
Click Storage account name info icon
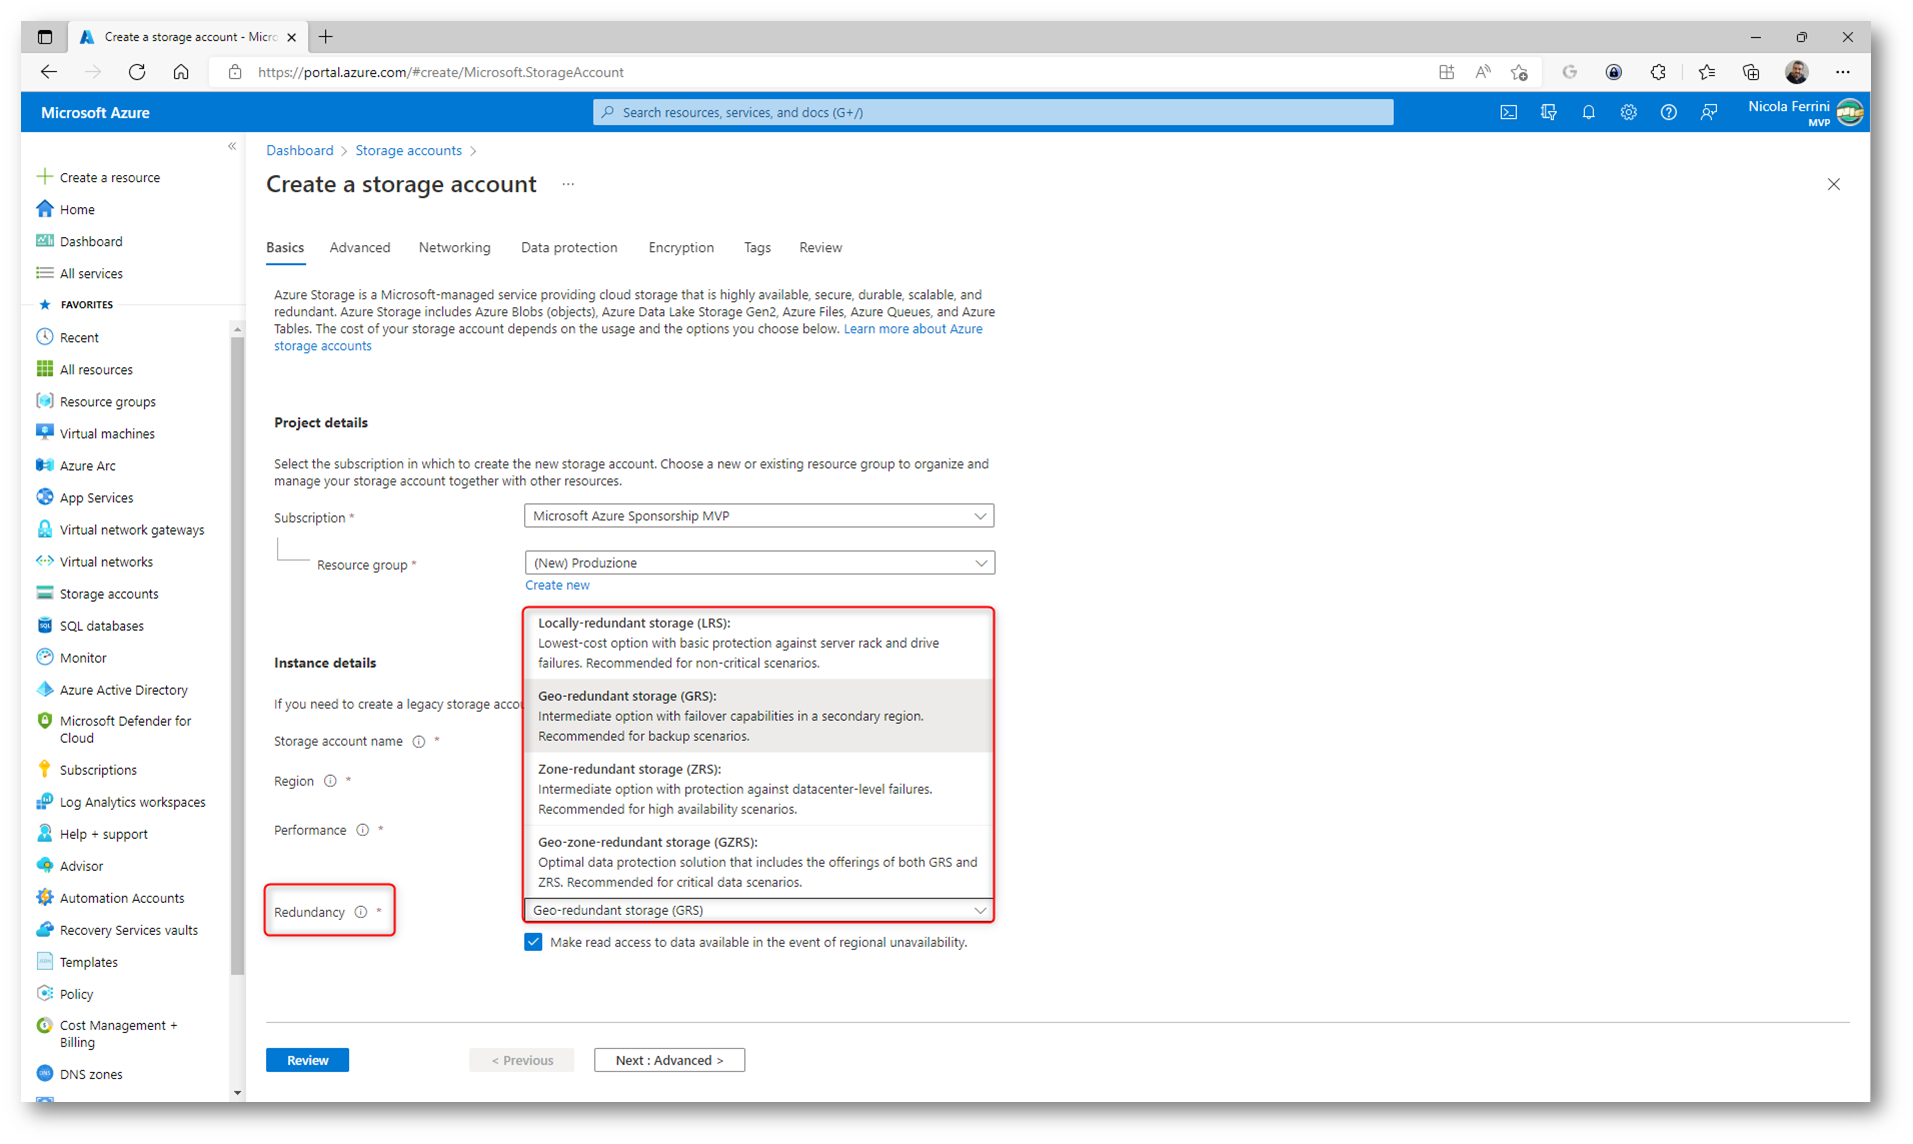419,741
